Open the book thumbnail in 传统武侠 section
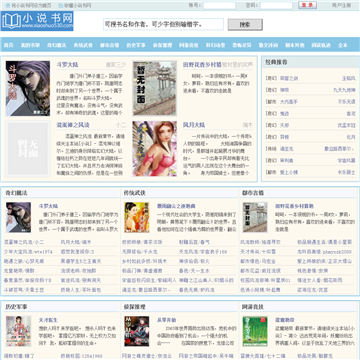 (x=137, y=217)
